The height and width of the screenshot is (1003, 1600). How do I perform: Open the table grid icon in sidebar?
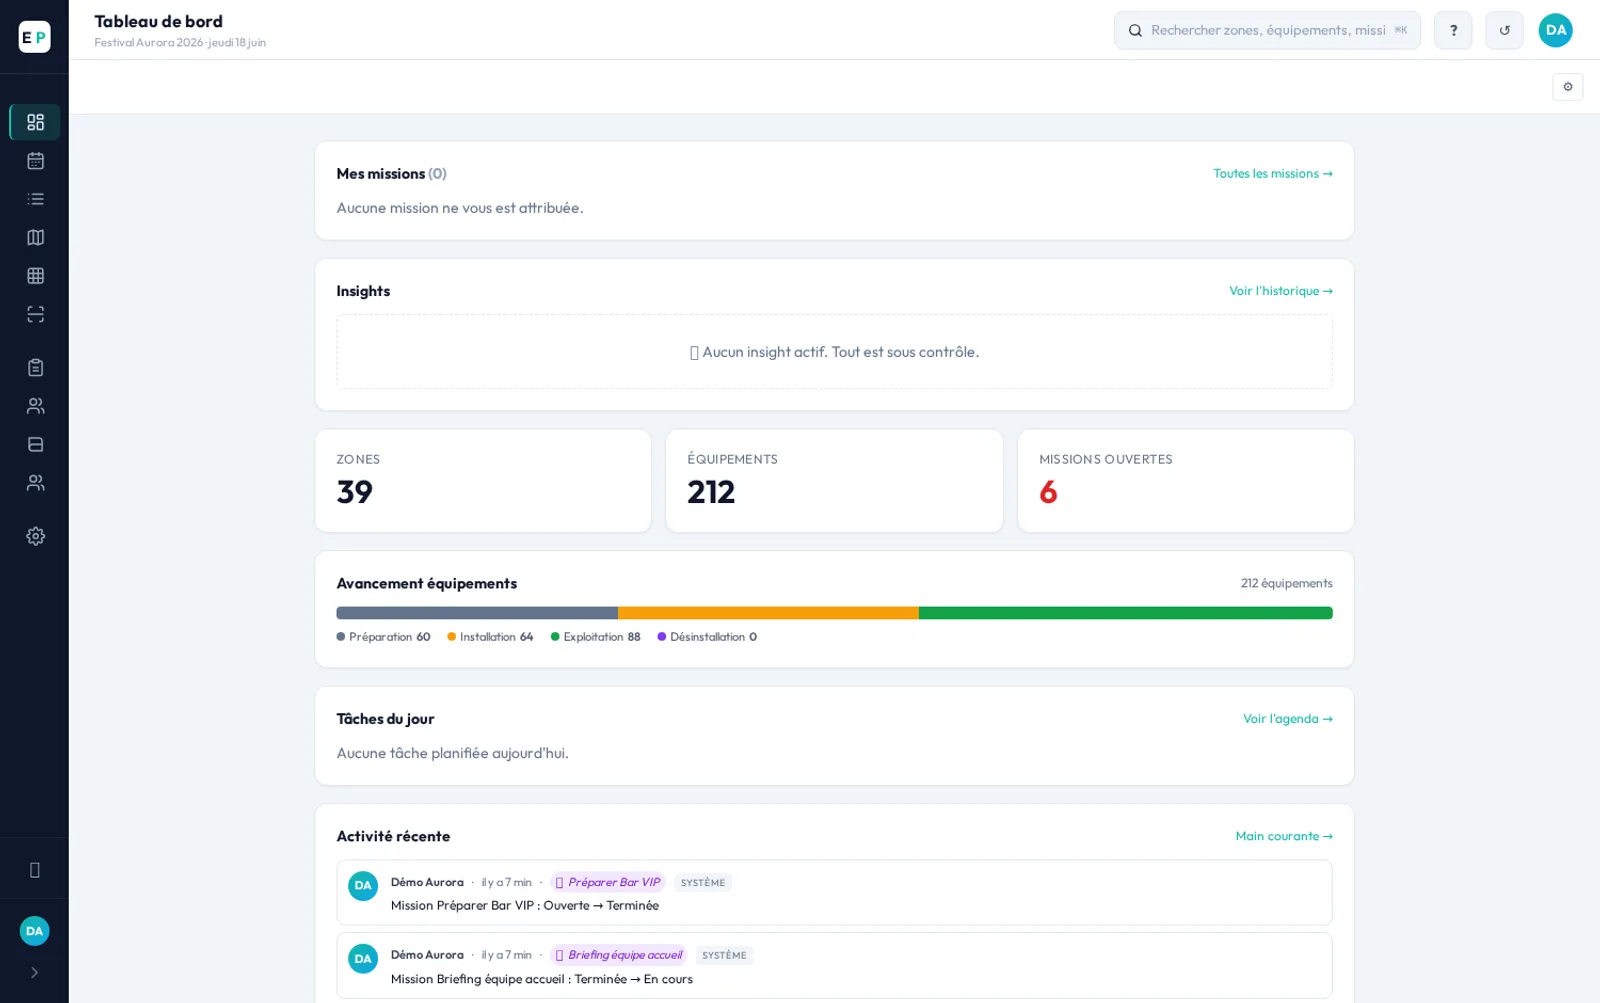(35, 276)
